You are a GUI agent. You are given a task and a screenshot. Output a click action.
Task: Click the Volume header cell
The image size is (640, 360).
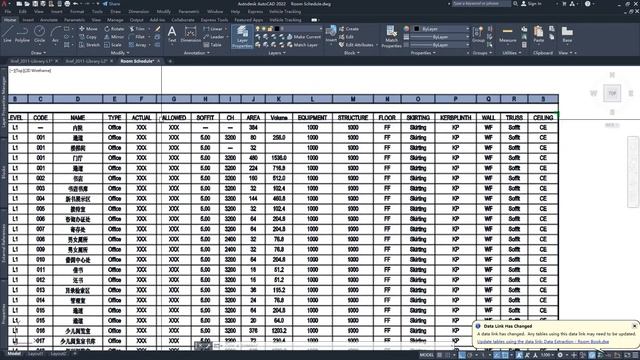279,118
